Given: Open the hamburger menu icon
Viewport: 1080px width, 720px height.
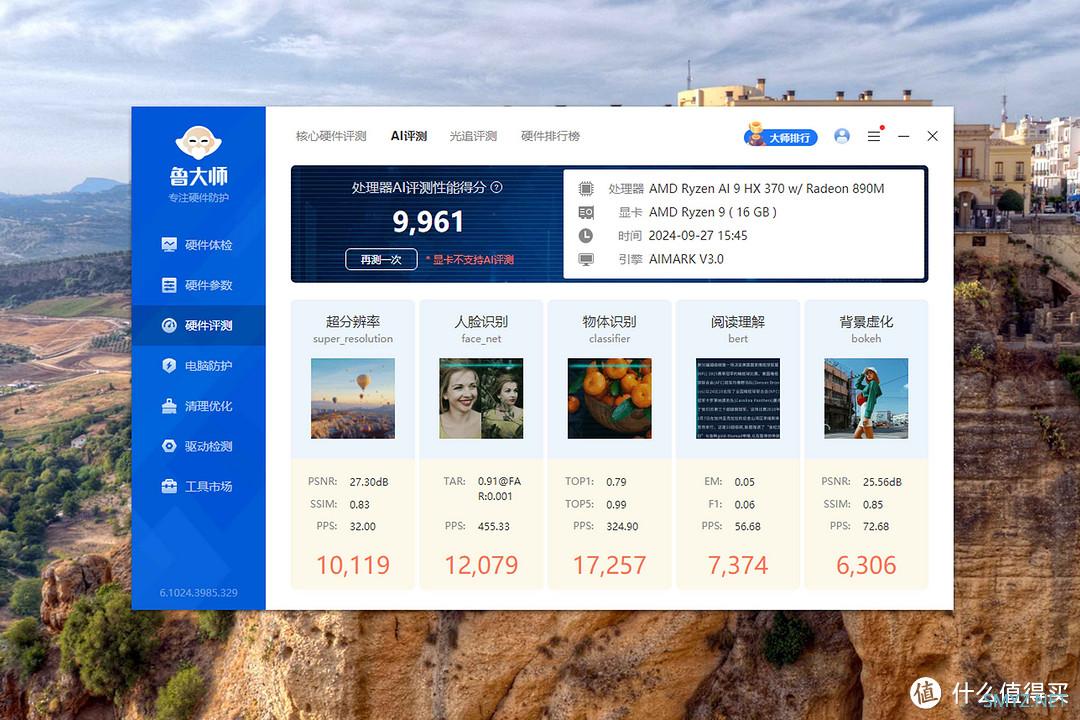Looking at the screenshot, I should tap(874, 136).
